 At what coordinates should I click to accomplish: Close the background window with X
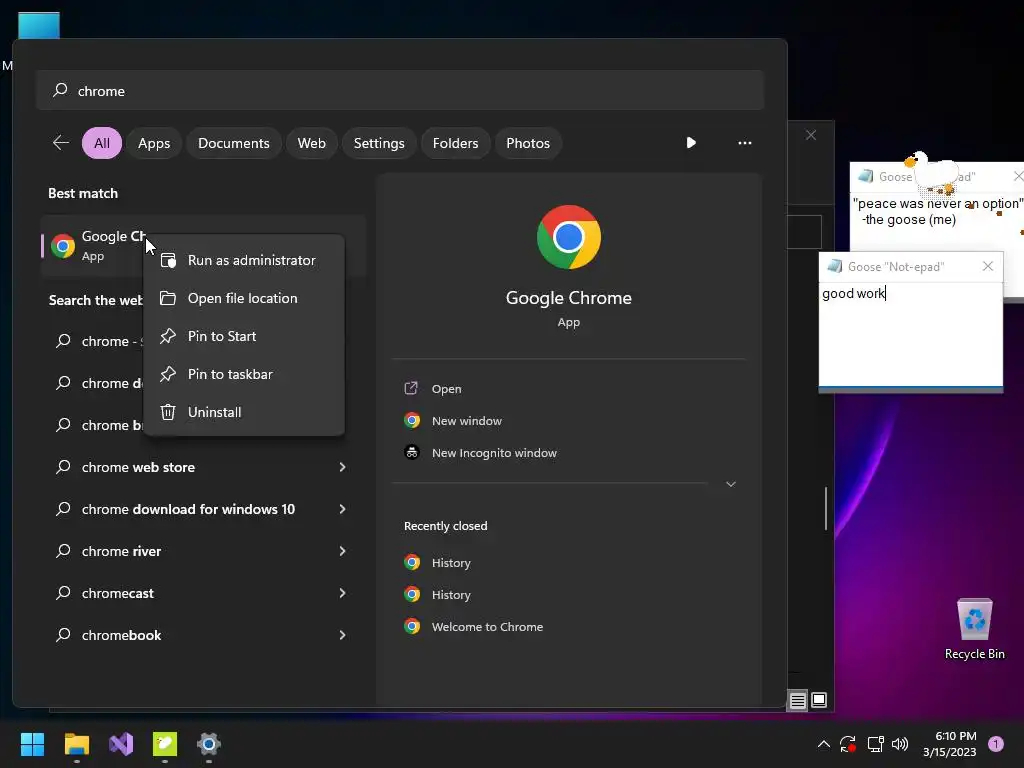[x=810, y=135]
